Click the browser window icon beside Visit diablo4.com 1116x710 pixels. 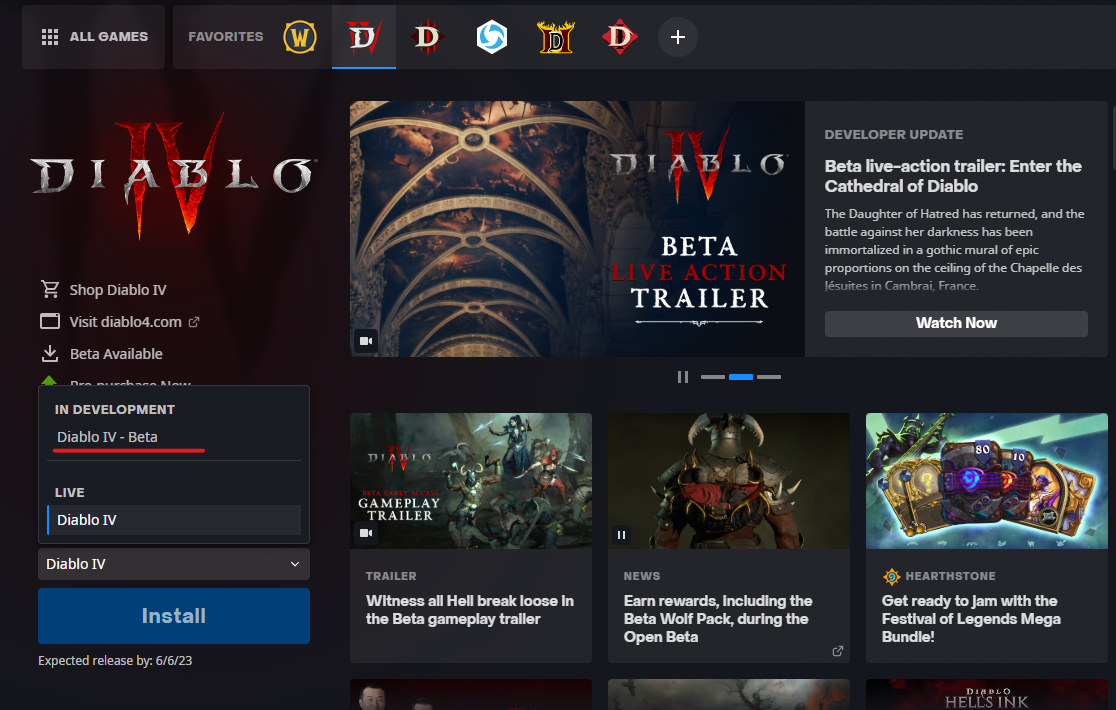point(50,322)
